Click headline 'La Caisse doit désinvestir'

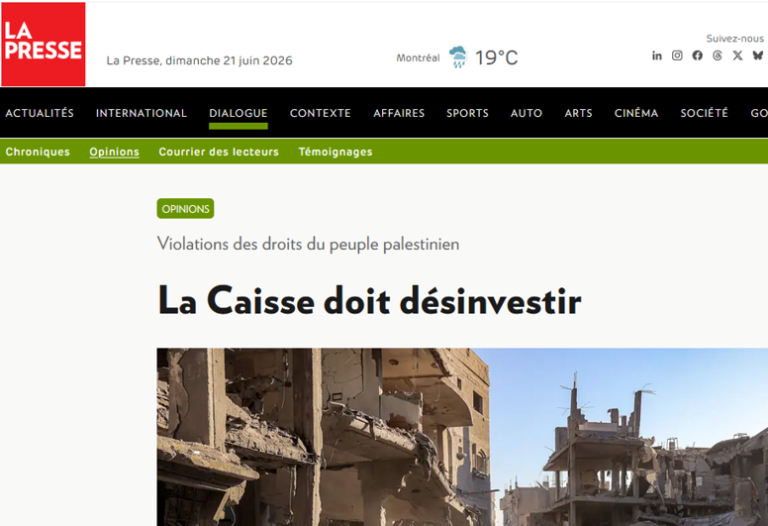369,300
